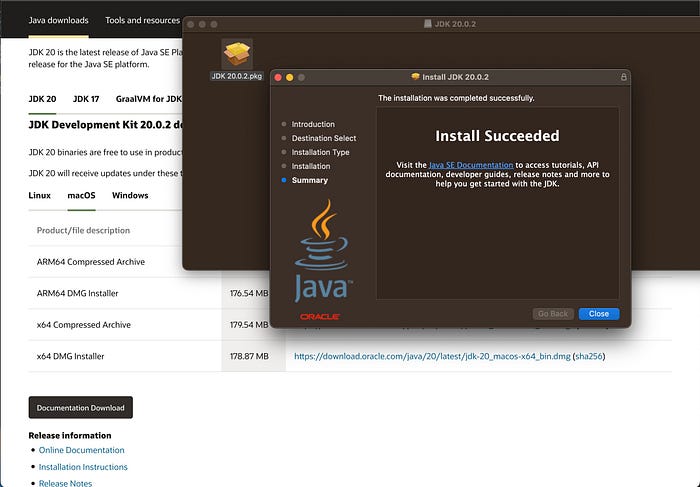Select the macOS platform tab
Screen dimensions: 700x487
point(81,195)
